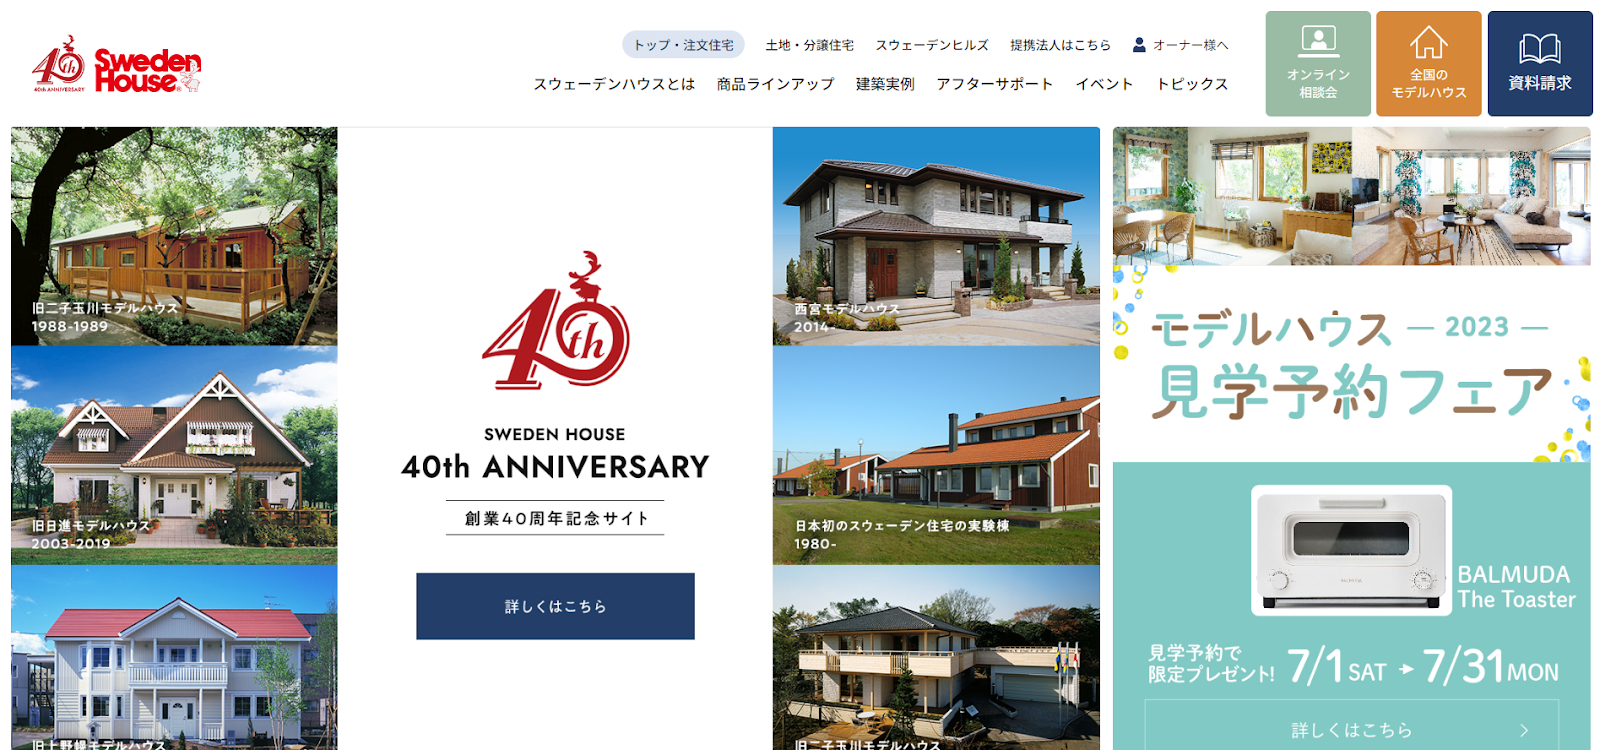The height and width of the screenshot is (750, 1600).
Task: Go to スウェーデンヒルズ link
Action: pos(932,45)
